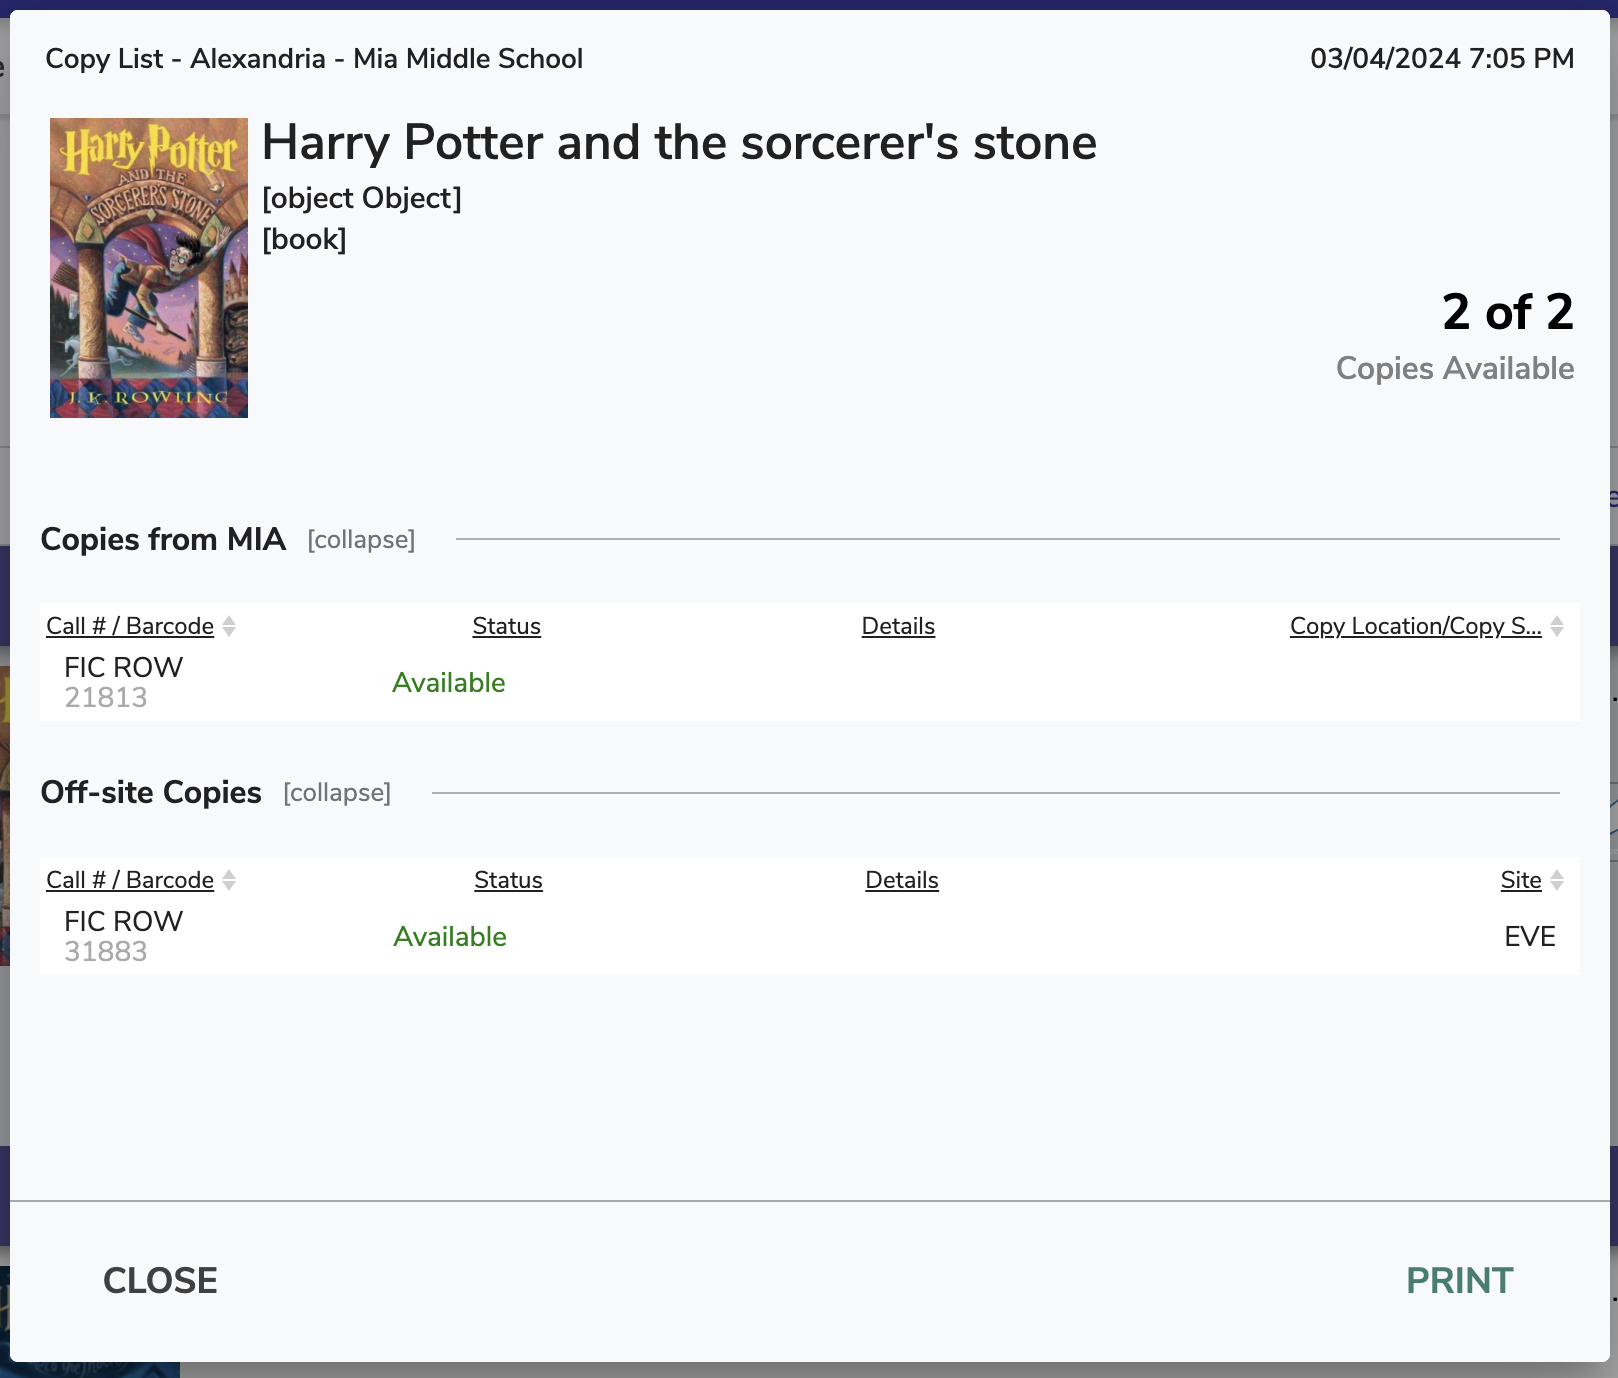Screen dimensions: 1618x1378
Task: Collapse the Off-site Copies section
Action: click(337, 793)
